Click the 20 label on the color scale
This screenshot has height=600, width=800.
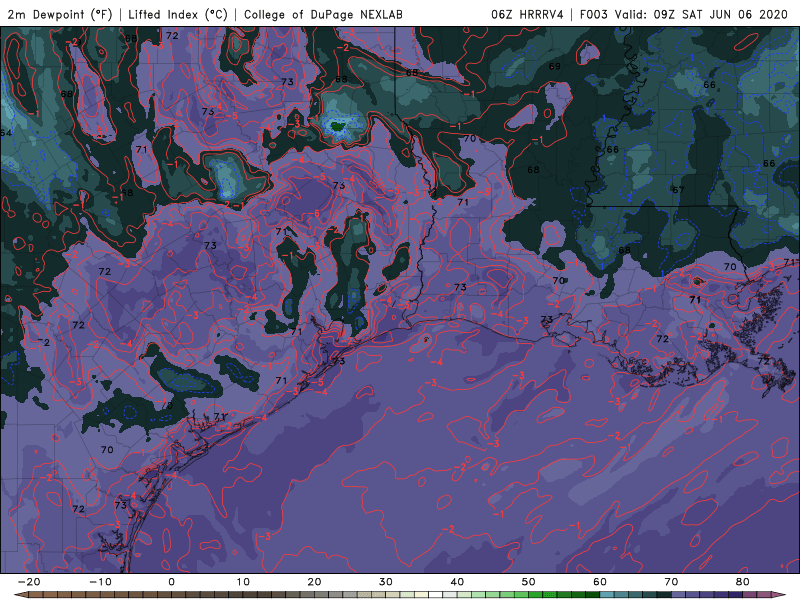pos(314,582)
